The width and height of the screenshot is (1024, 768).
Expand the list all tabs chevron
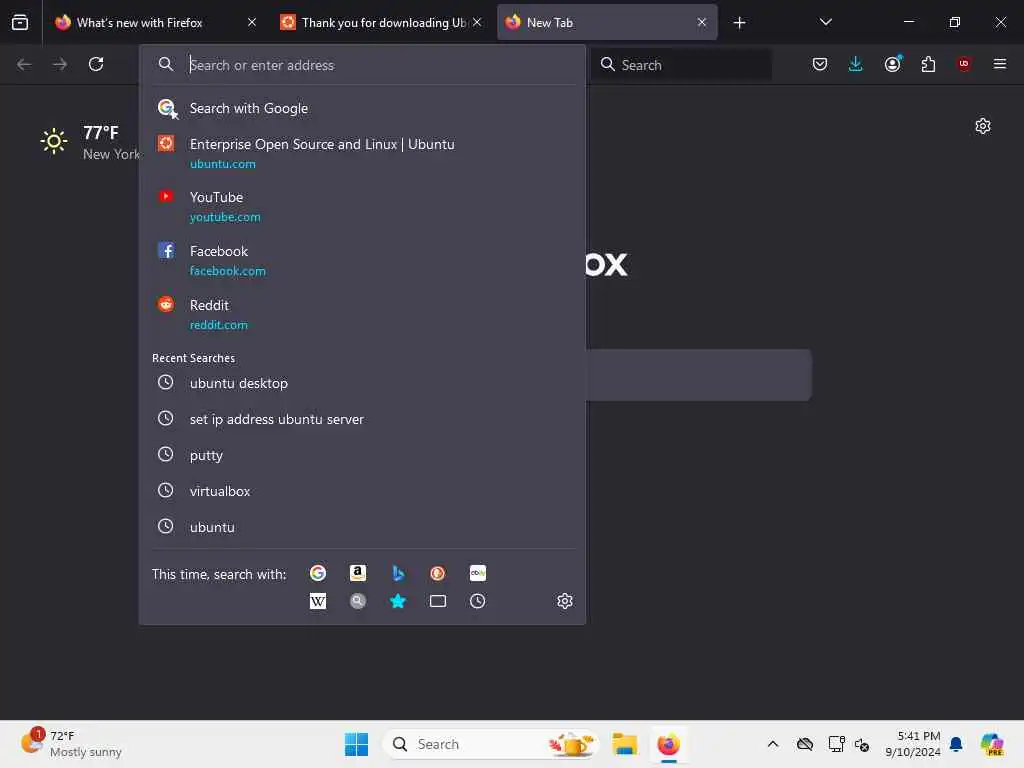(825, 23)
